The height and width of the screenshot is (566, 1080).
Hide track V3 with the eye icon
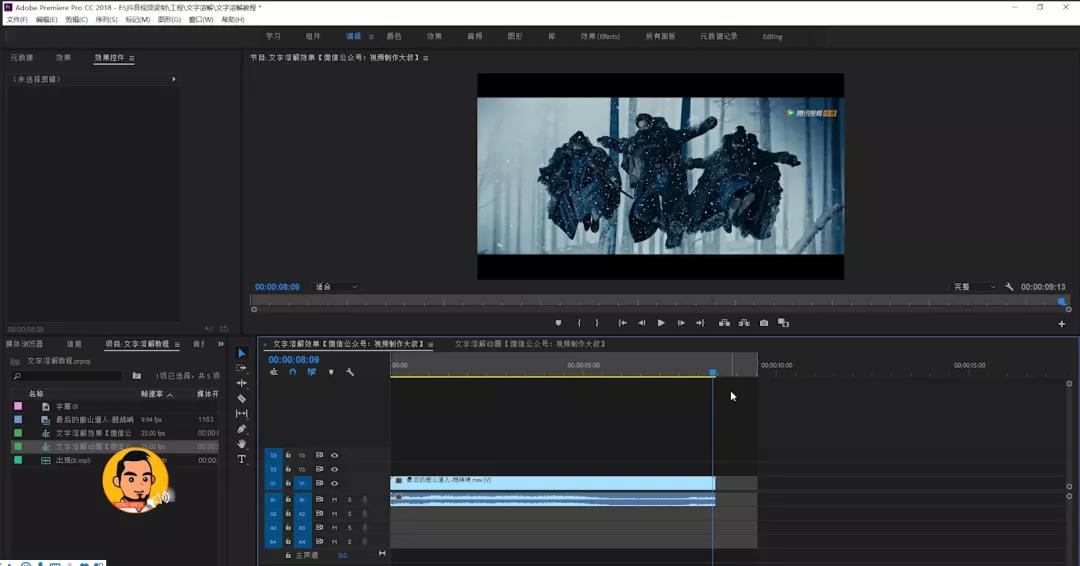point(335,455)
